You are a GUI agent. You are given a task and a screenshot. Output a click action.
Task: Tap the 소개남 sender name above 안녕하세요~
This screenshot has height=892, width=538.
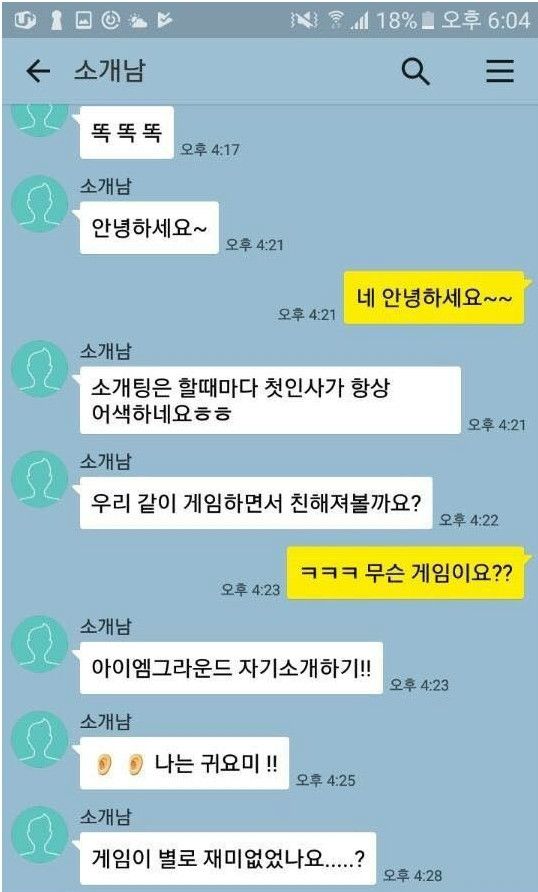105,186
